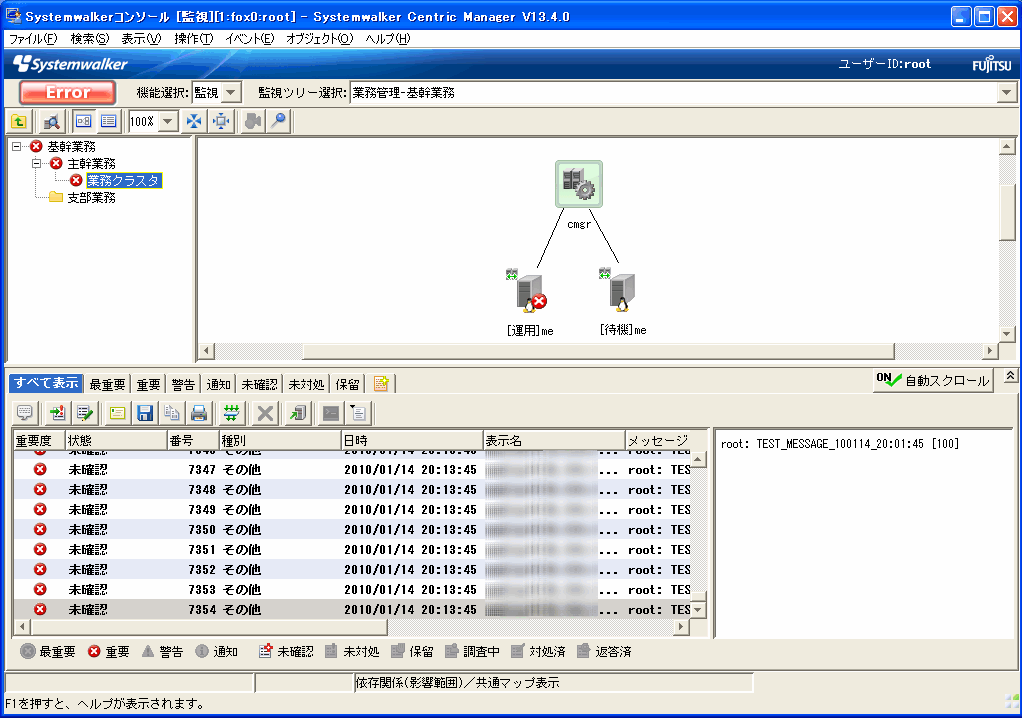Click the event list vertical scrollbar down arrow

point(698,609)
